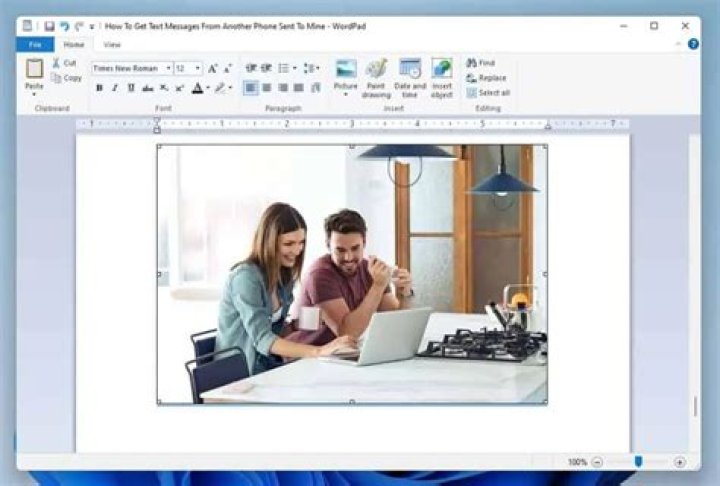
Task: Click Select all in Editing group
Action: (488, 93)
